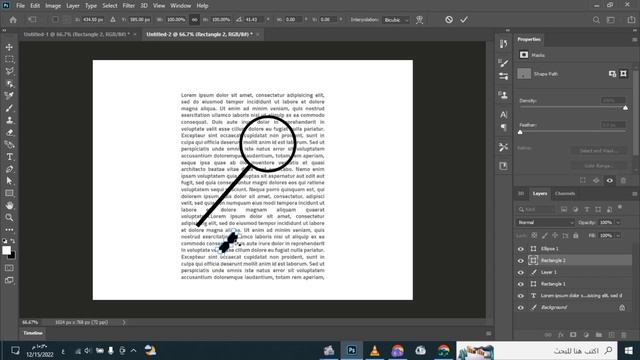
Task: Open the Interpolation Bicubic dropdown
Action: click(x=396, y=20)
